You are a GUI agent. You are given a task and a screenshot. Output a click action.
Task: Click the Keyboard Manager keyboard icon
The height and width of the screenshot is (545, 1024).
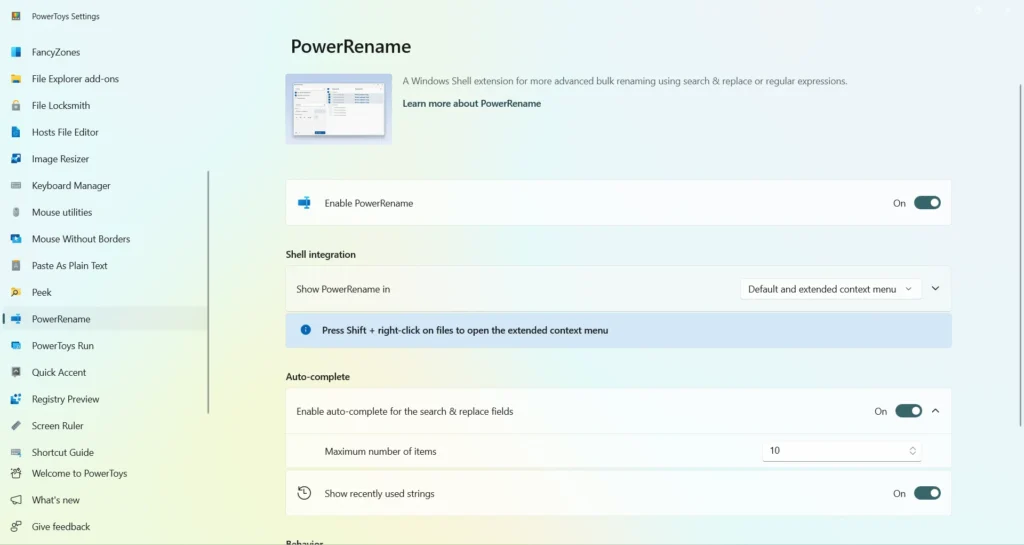(16, 185)
